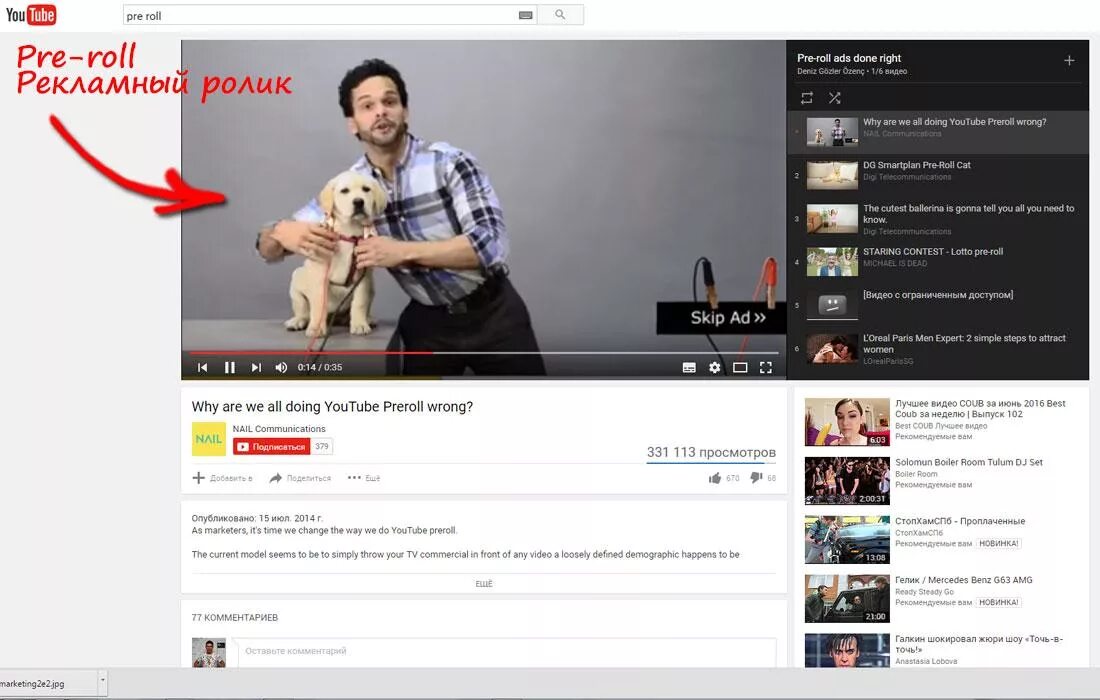This screenshot has width=1100, height=700.
Task: Like the video with thumbs-up icon
Action: click(715, 478)
